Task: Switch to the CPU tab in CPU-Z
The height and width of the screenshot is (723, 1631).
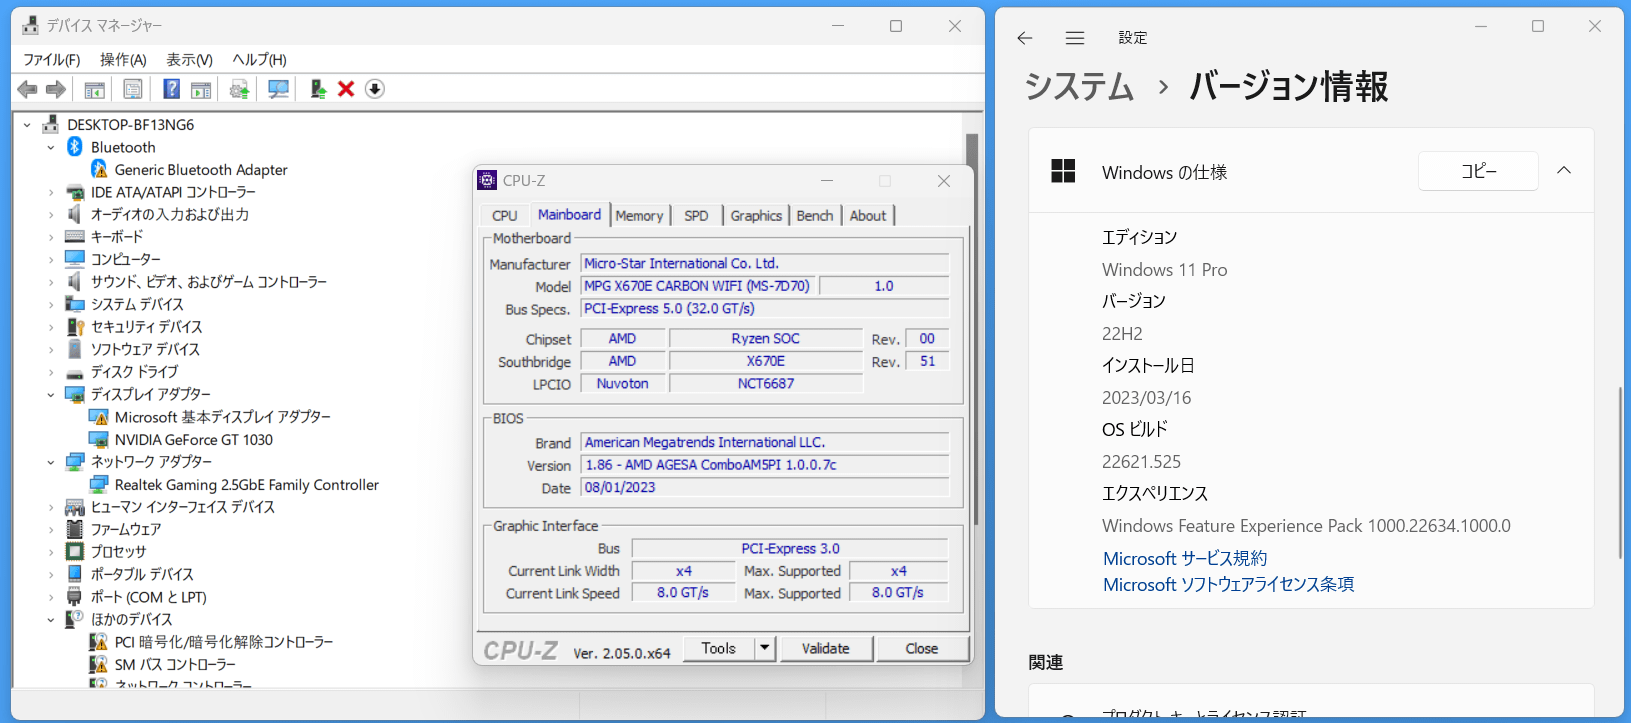Action: [505, 215]
